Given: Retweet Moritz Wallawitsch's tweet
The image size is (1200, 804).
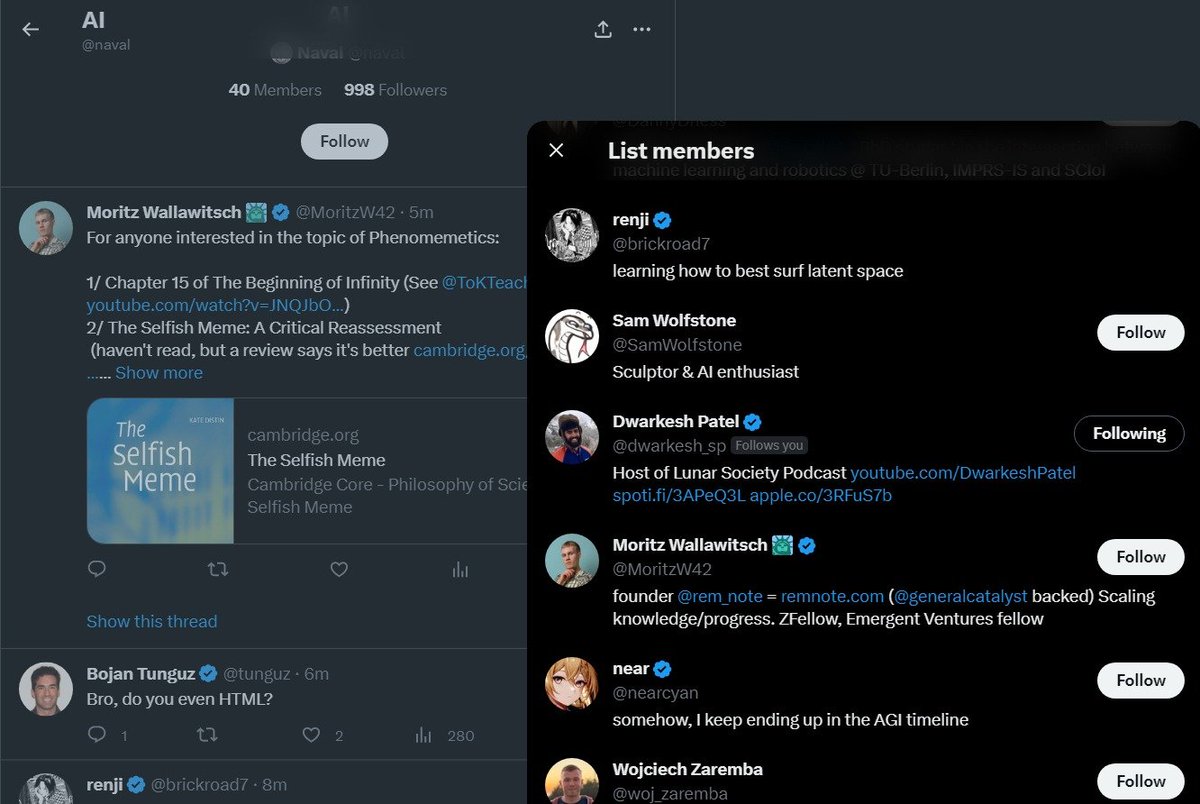Looking at the screenshot, I should (217, 569).
